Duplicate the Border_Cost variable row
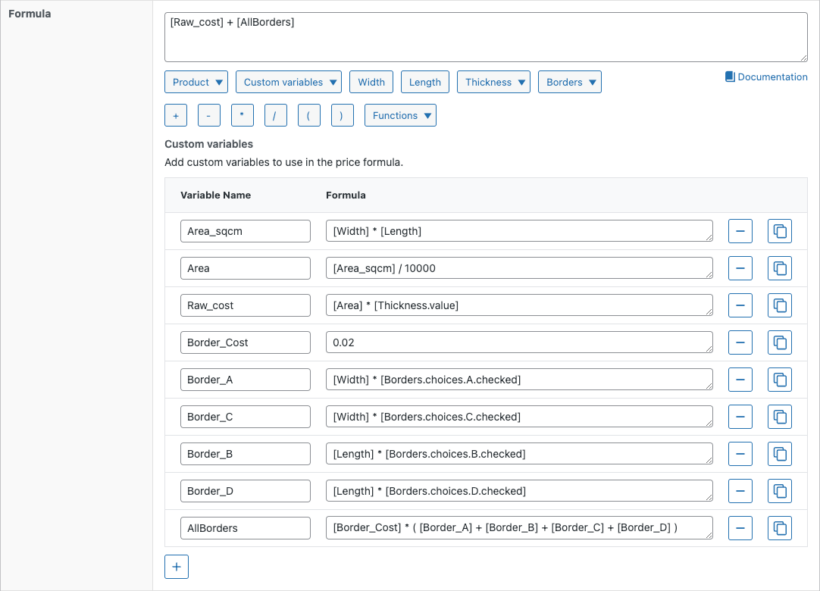The width and height of the screenshot is (820, 591). pos(779,342)
